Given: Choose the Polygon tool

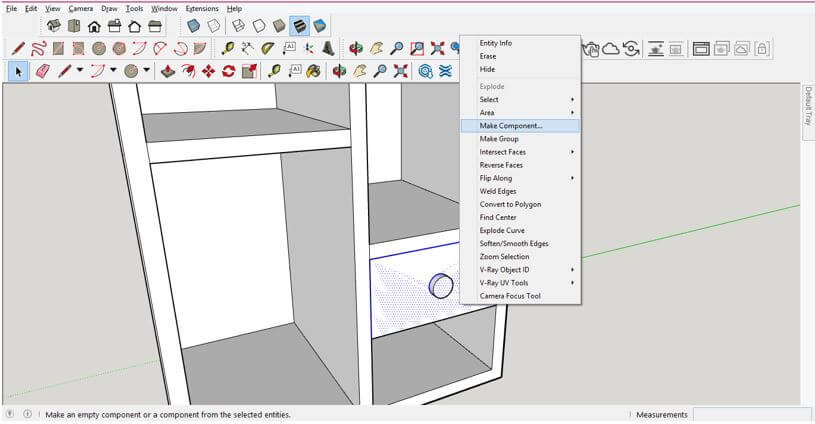Looking at the screenshot, I should (119, 49).
